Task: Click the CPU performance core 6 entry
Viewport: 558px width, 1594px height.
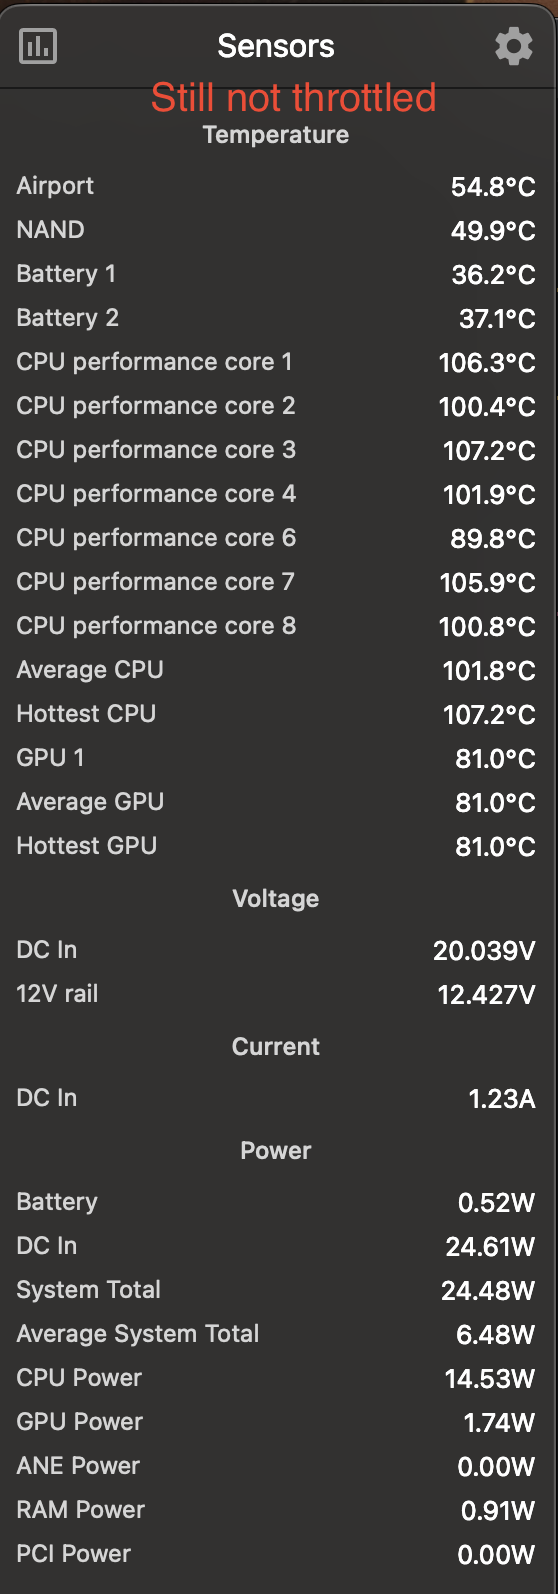Action: (x=276, y=538)
